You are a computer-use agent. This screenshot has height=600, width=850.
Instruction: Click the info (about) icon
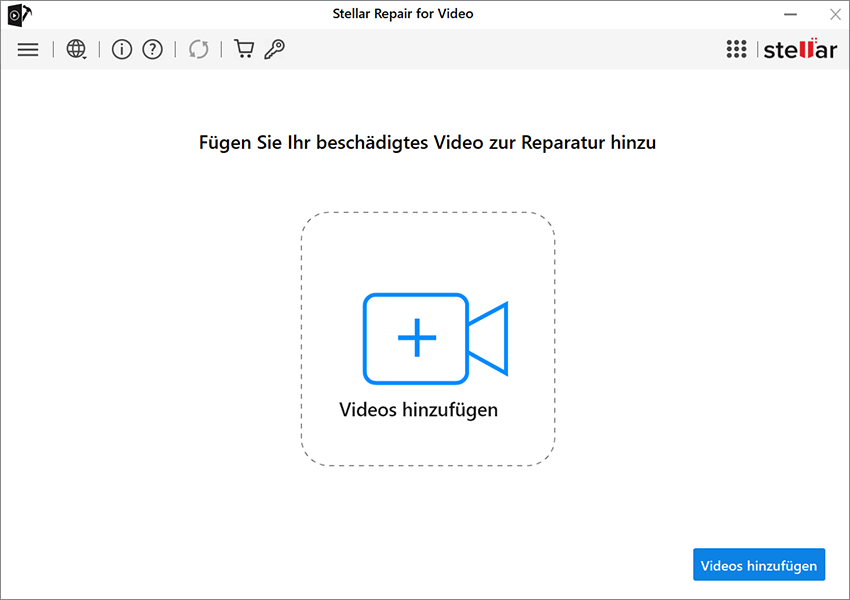point(121,49)
